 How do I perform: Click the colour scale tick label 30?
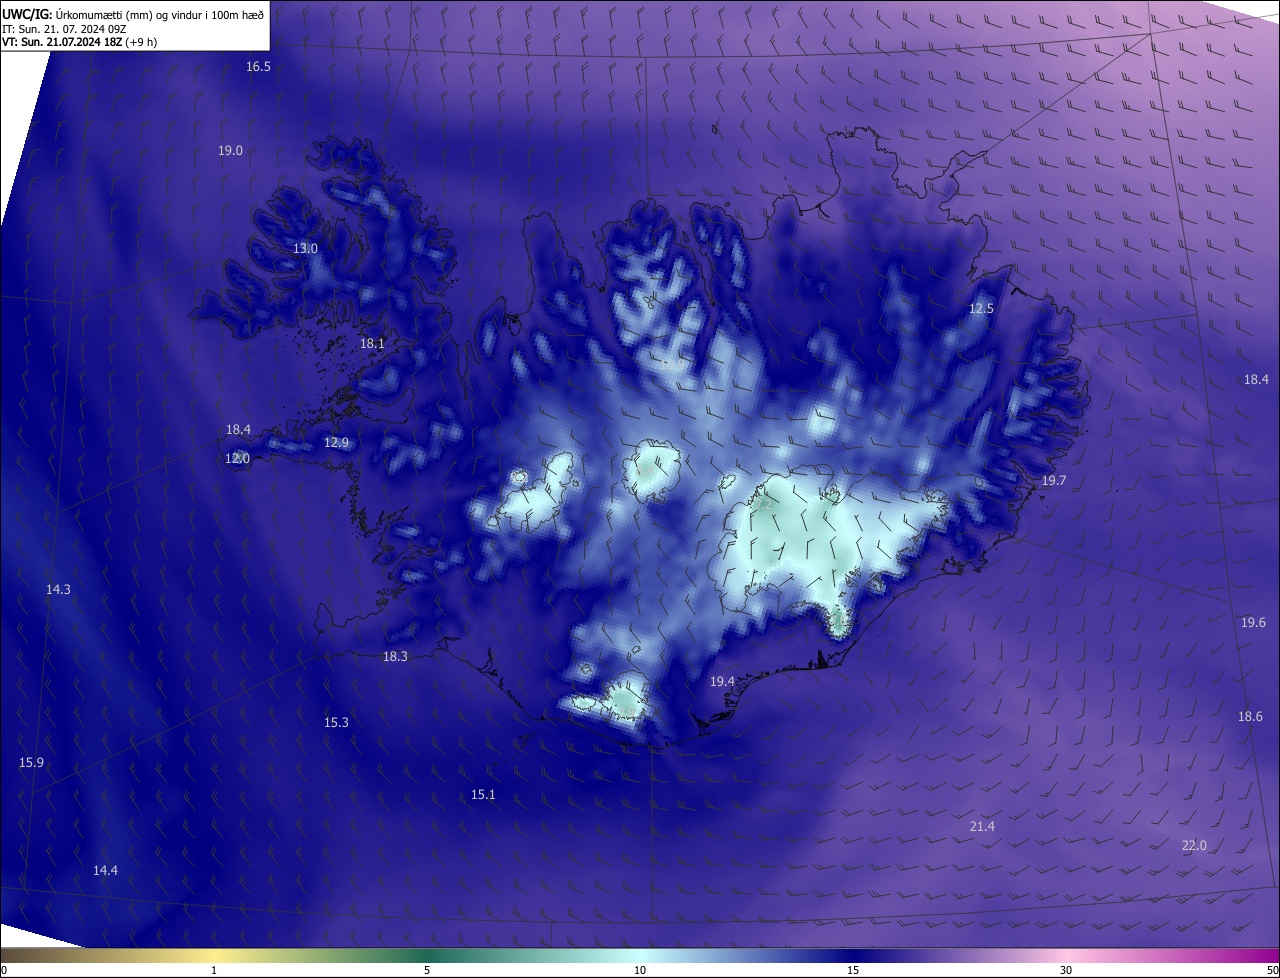tap(1066, 970)
